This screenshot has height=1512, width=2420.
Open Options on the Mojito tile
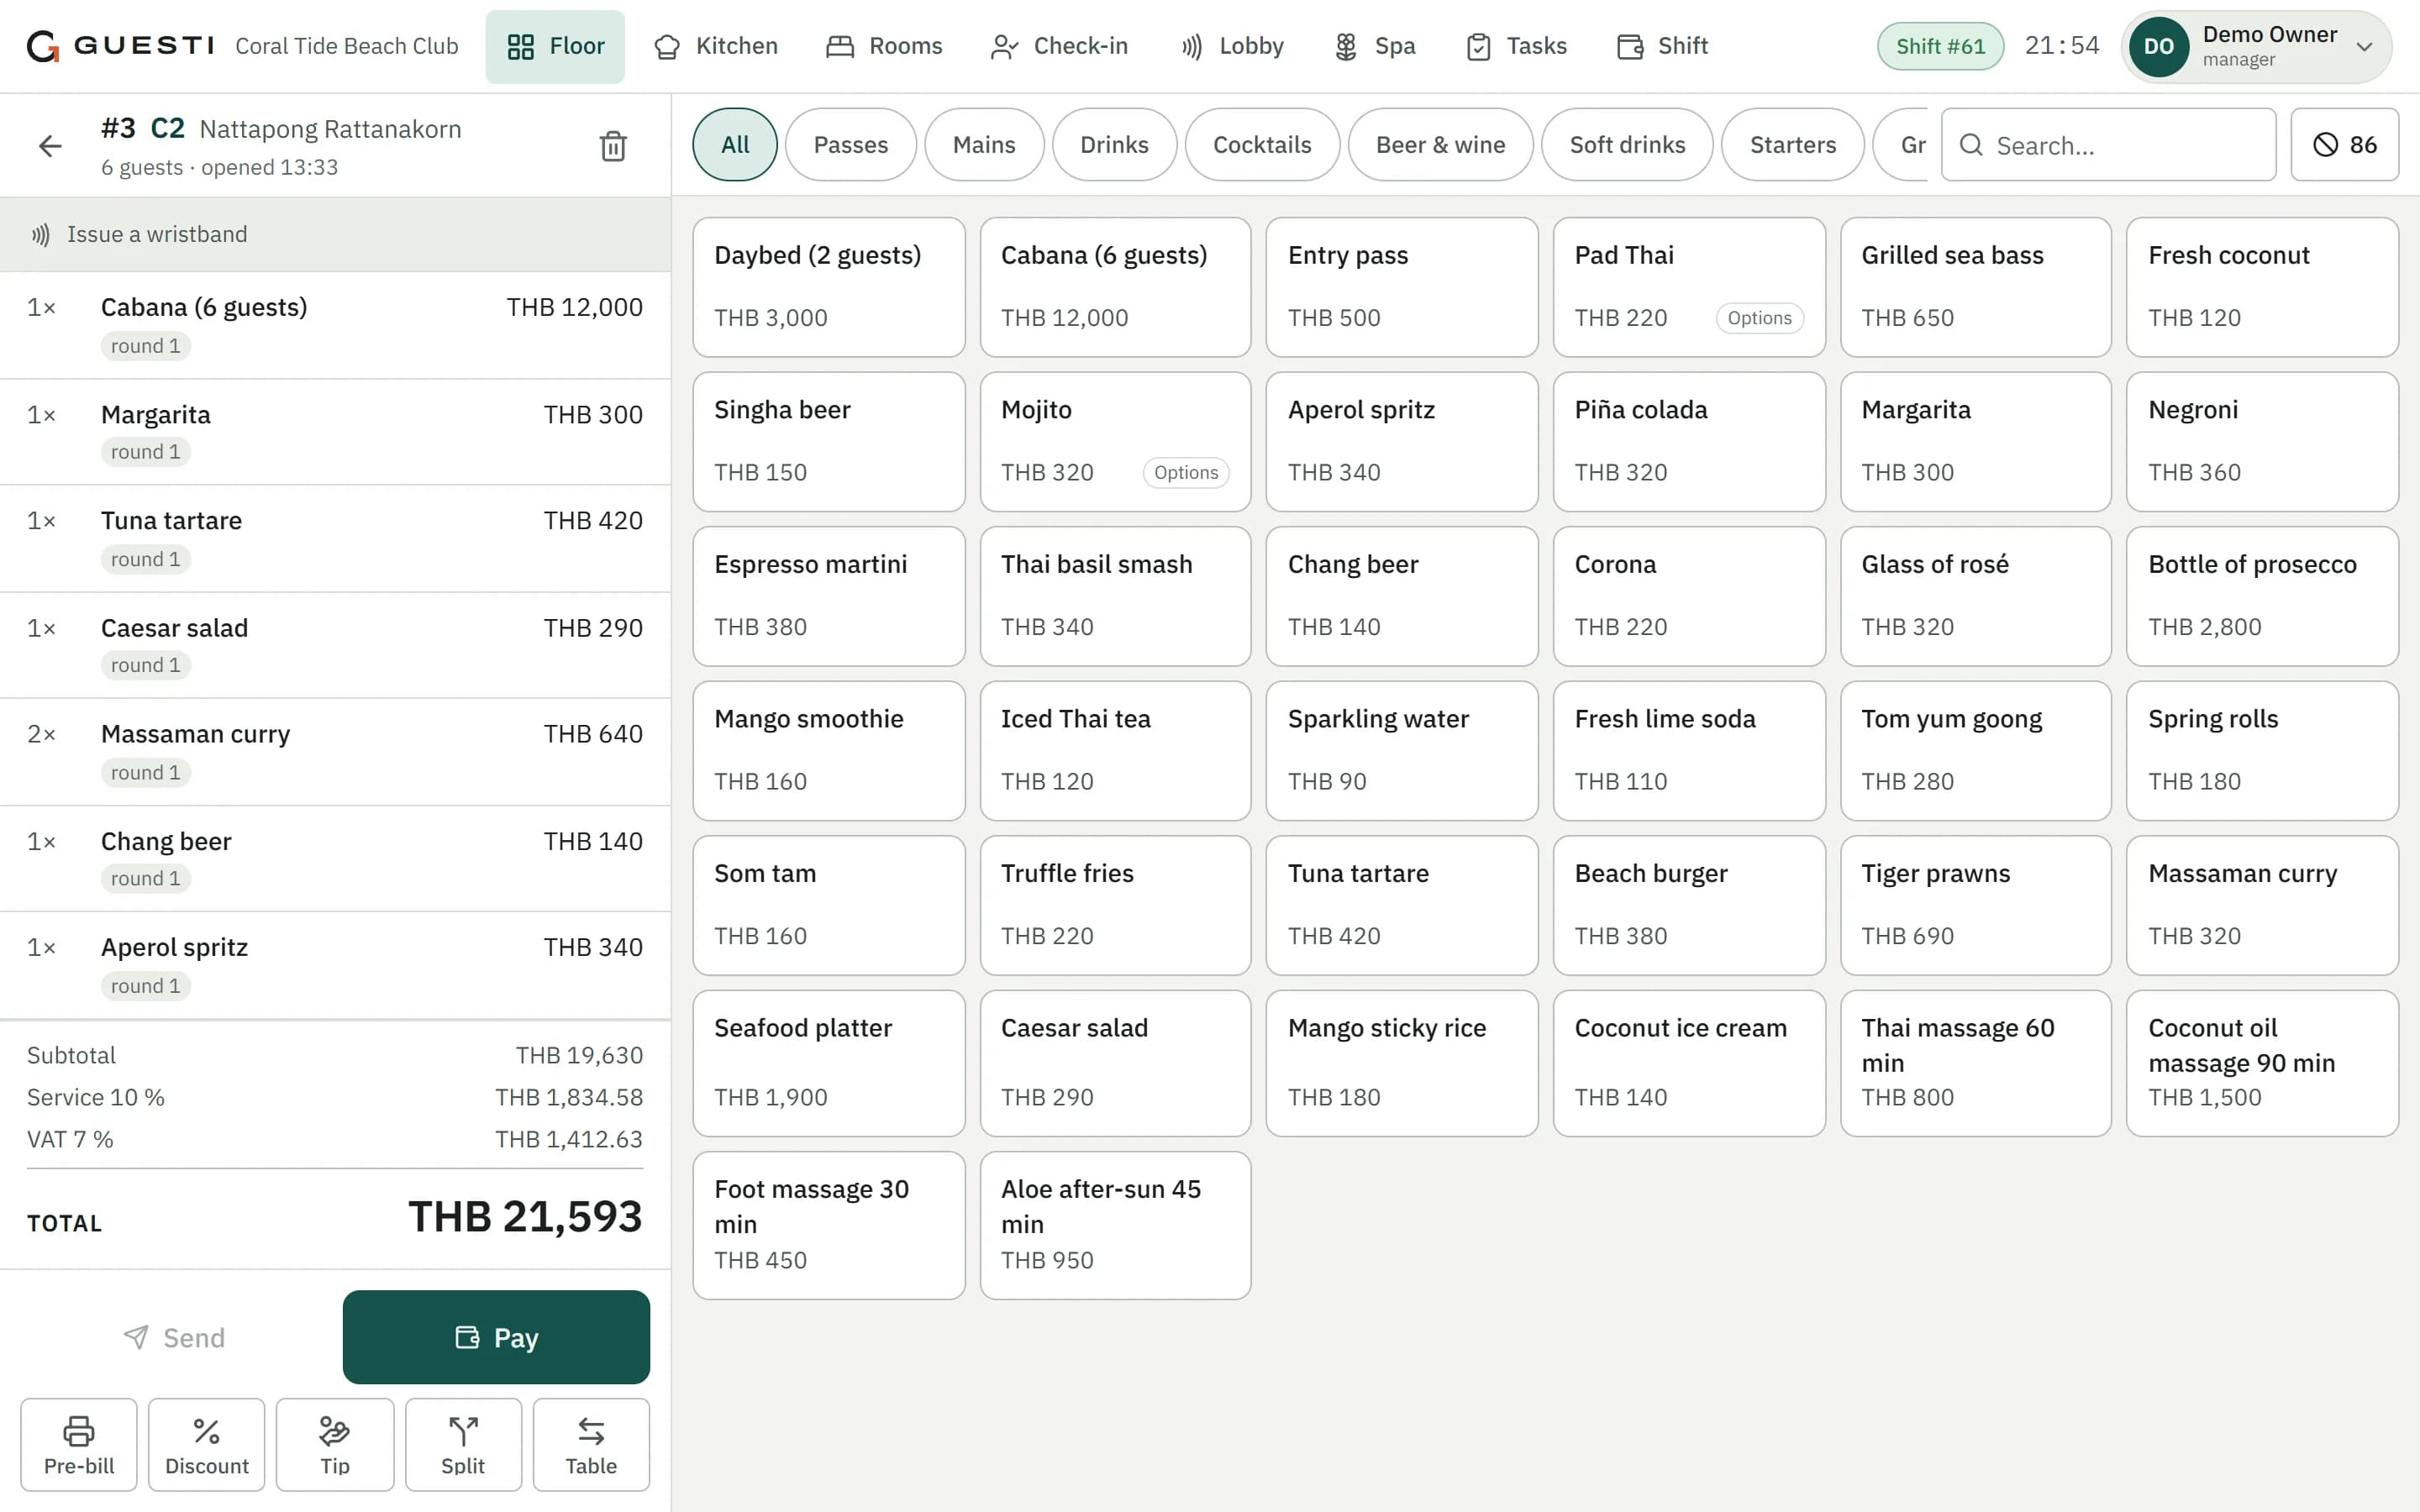click(x=1186, y=473)
